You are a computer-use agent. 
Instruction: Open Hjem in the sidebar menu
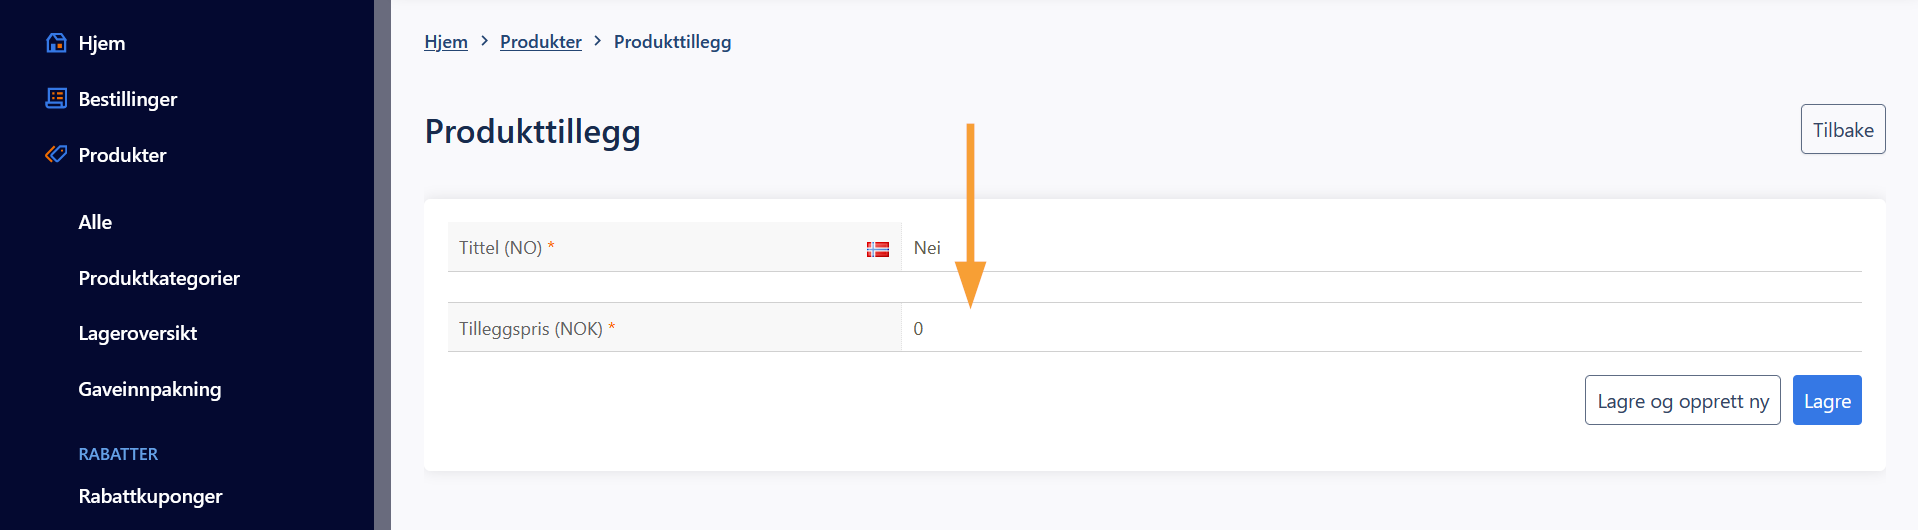[102, 43]
